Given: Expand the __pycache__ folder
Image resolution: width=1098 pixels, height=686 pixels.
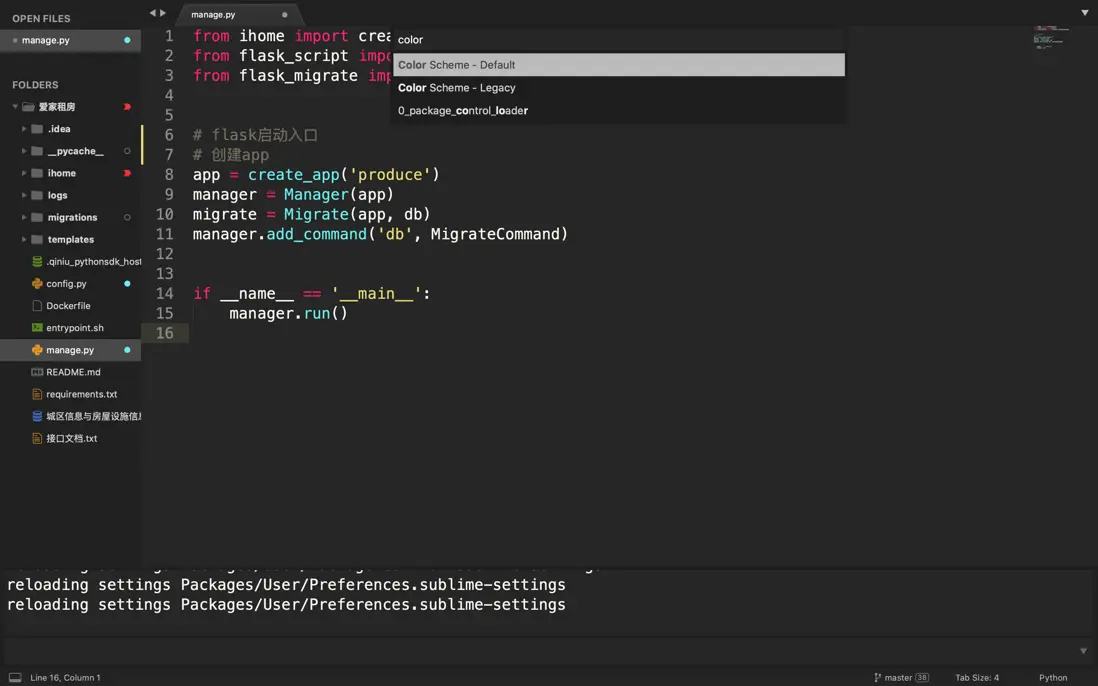Looking at the screenshot, I should tap(24, 151).
